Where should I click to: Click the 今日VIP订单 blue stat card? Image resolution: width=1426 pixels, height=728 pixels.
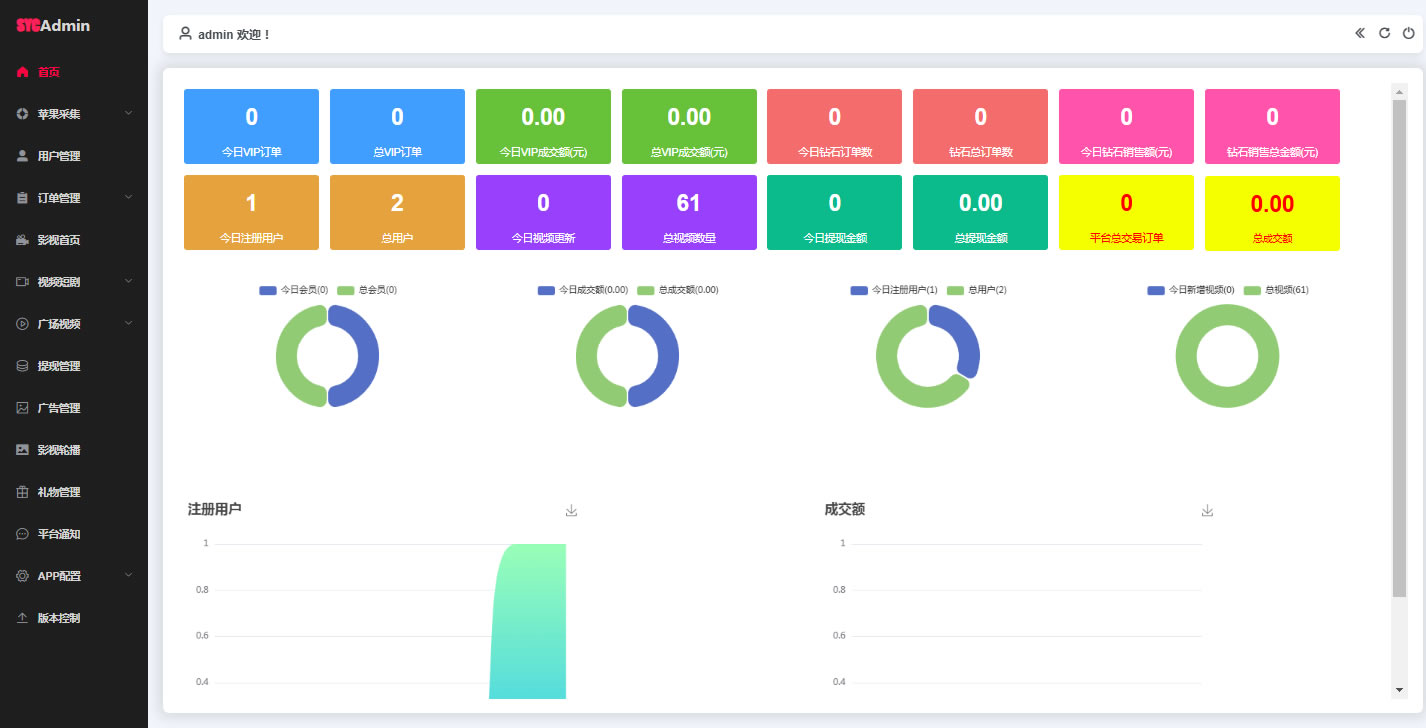(x=251, y=126)
